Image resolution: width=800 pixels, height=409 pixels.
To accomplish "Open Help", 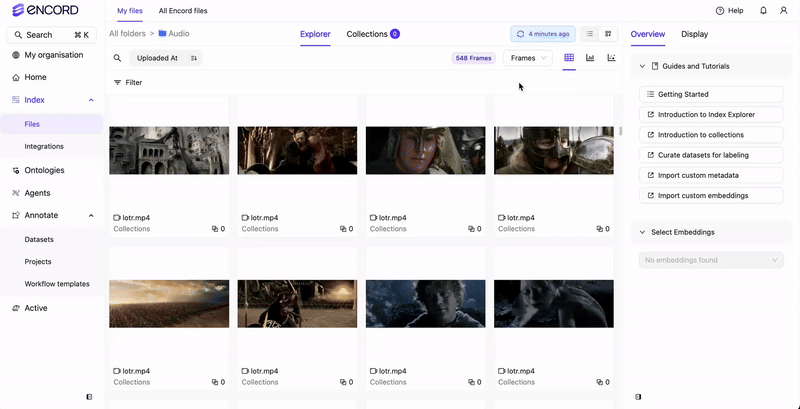I will click(730, 11).
